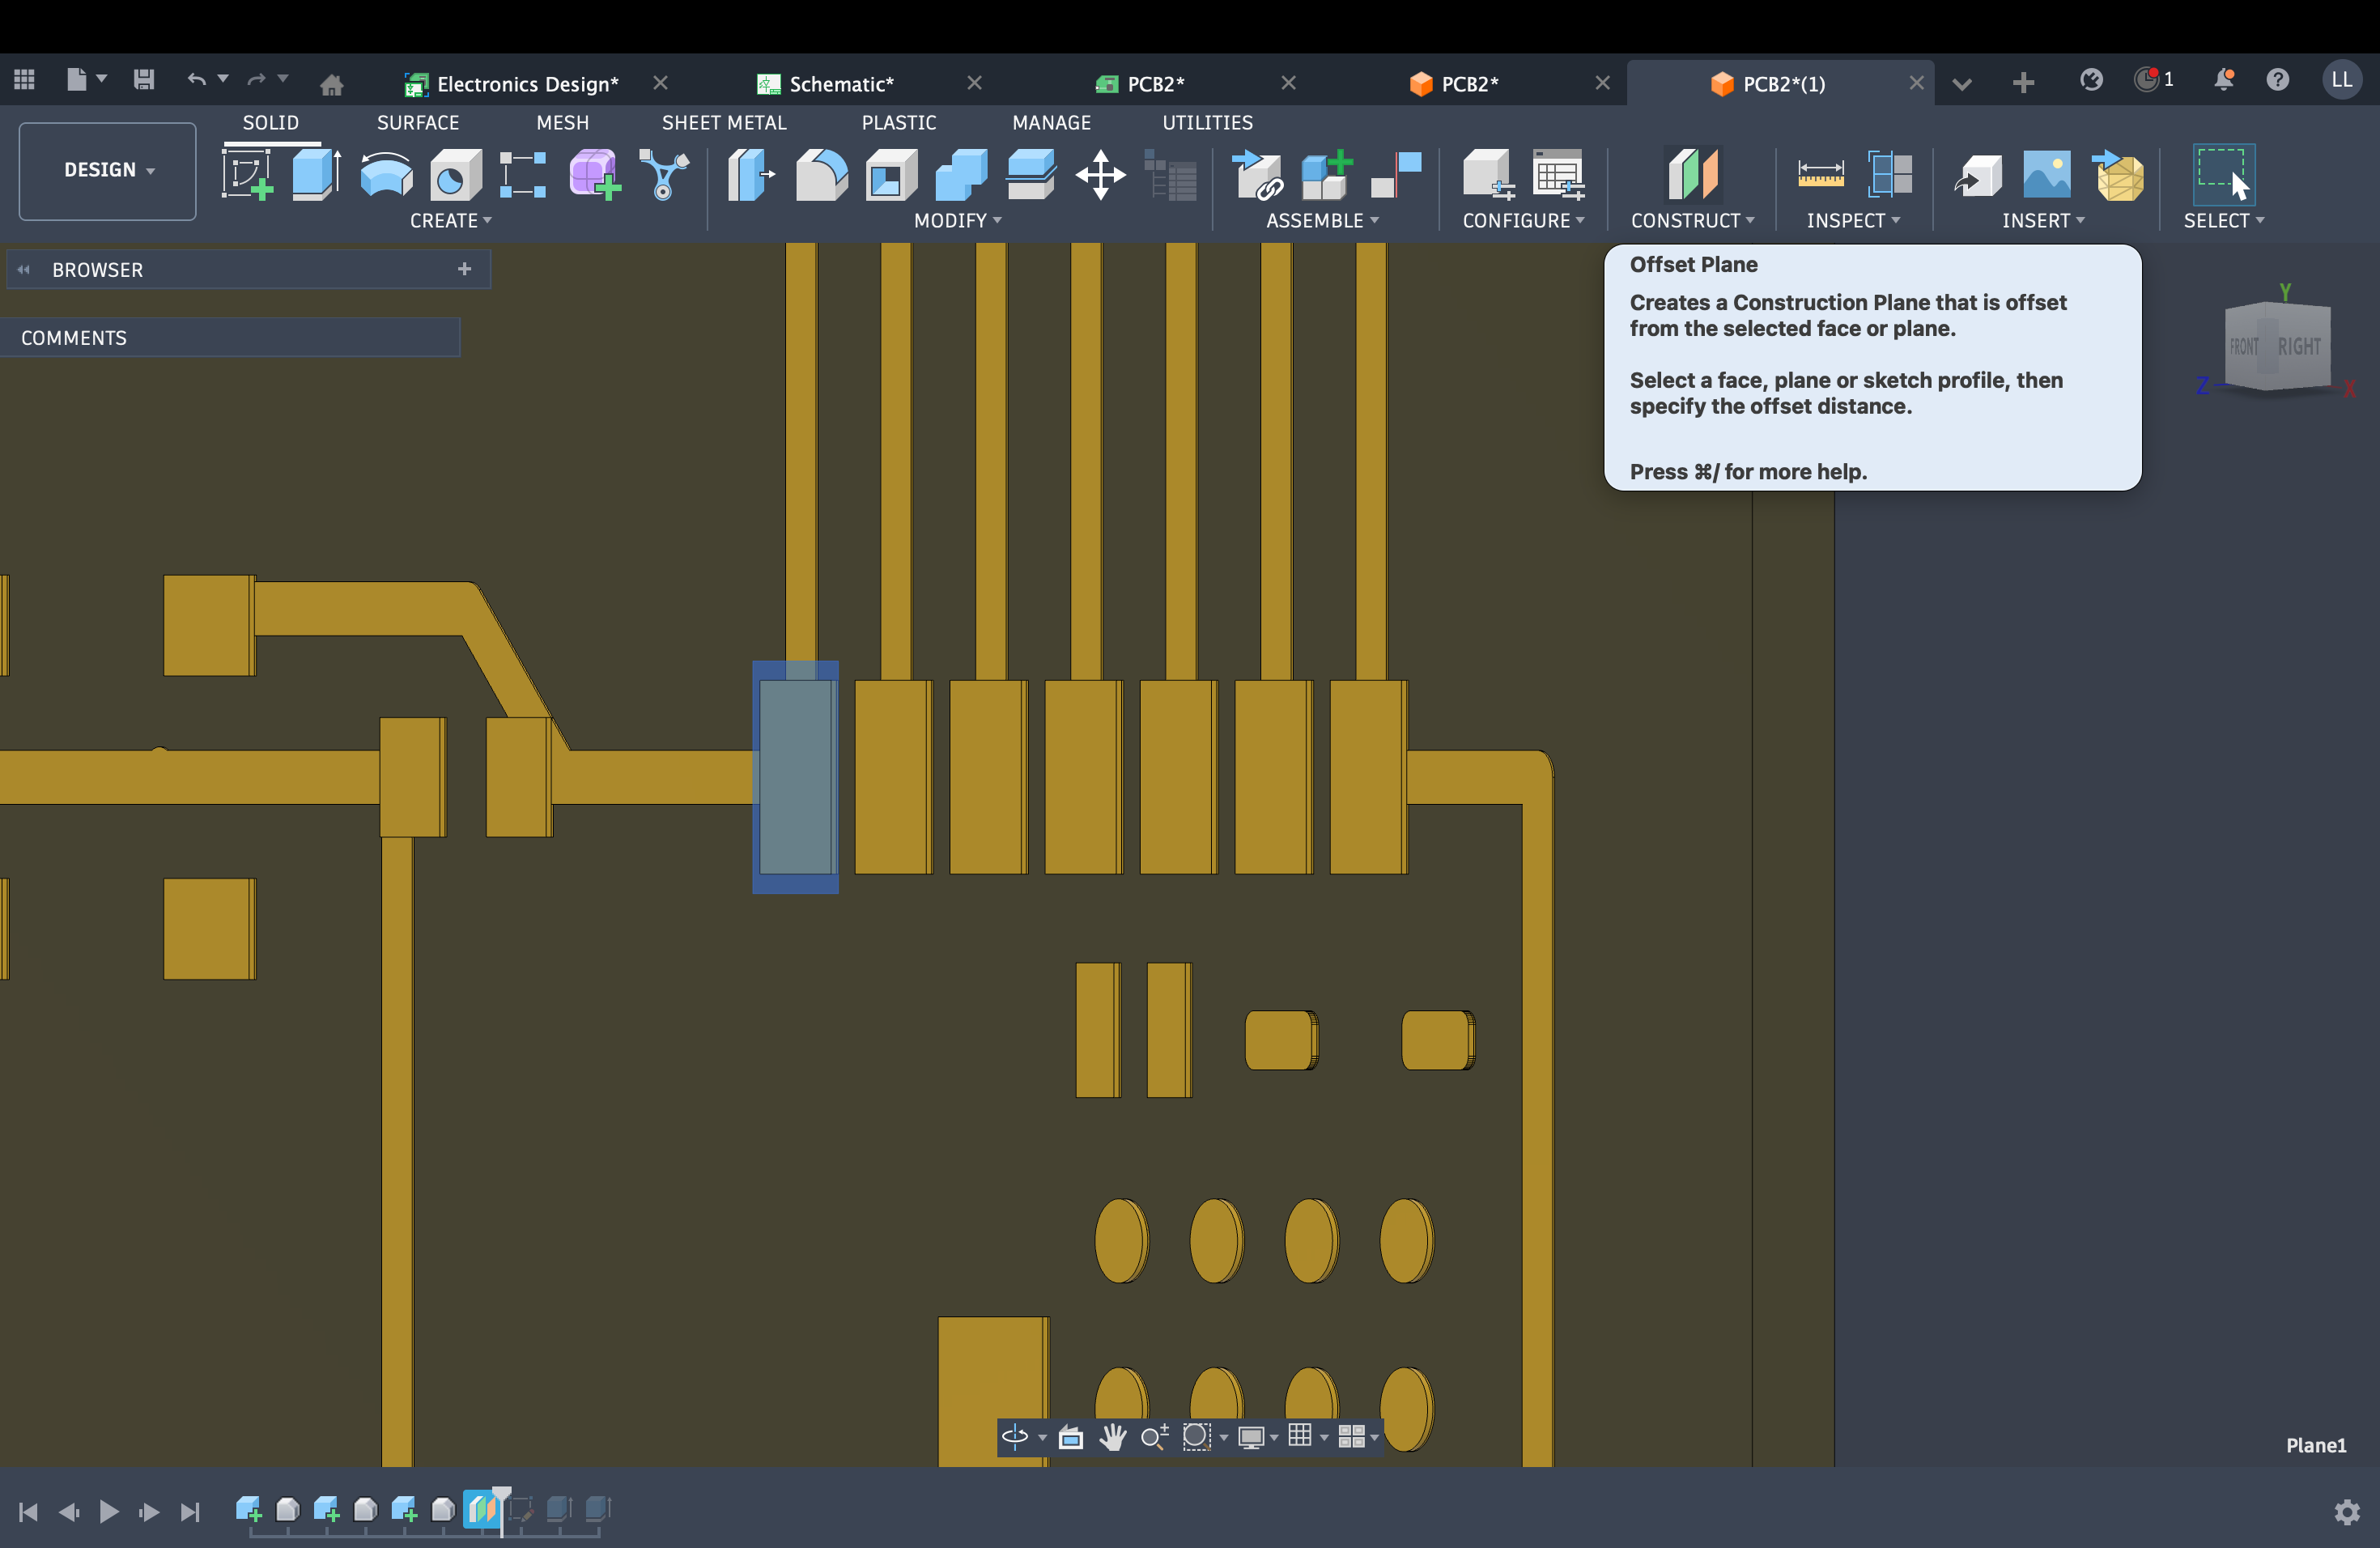Activate the Press Pull tool

coord(751,175)
